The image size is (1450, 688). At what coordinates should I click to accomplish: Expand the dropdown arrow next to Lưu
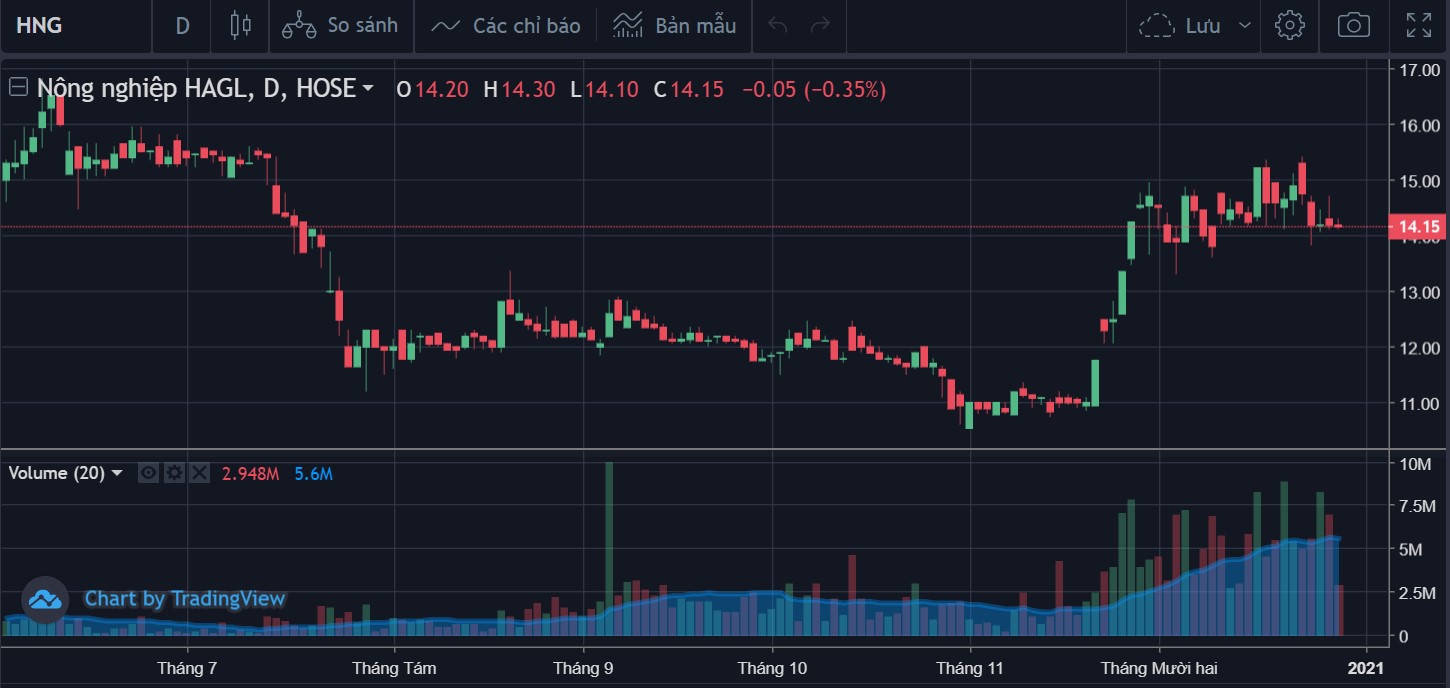(x=1244, y=25)
